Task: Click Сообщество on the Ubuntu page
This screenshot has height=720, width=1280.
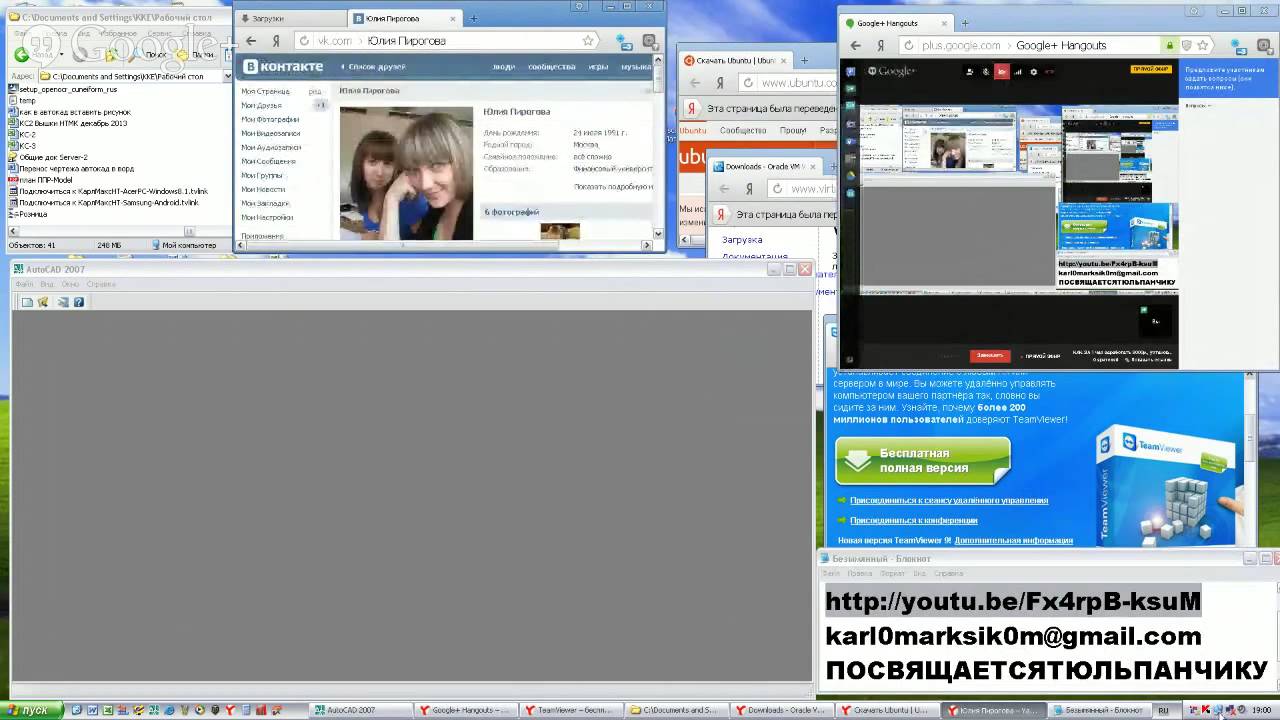Action: coord(743,130)
